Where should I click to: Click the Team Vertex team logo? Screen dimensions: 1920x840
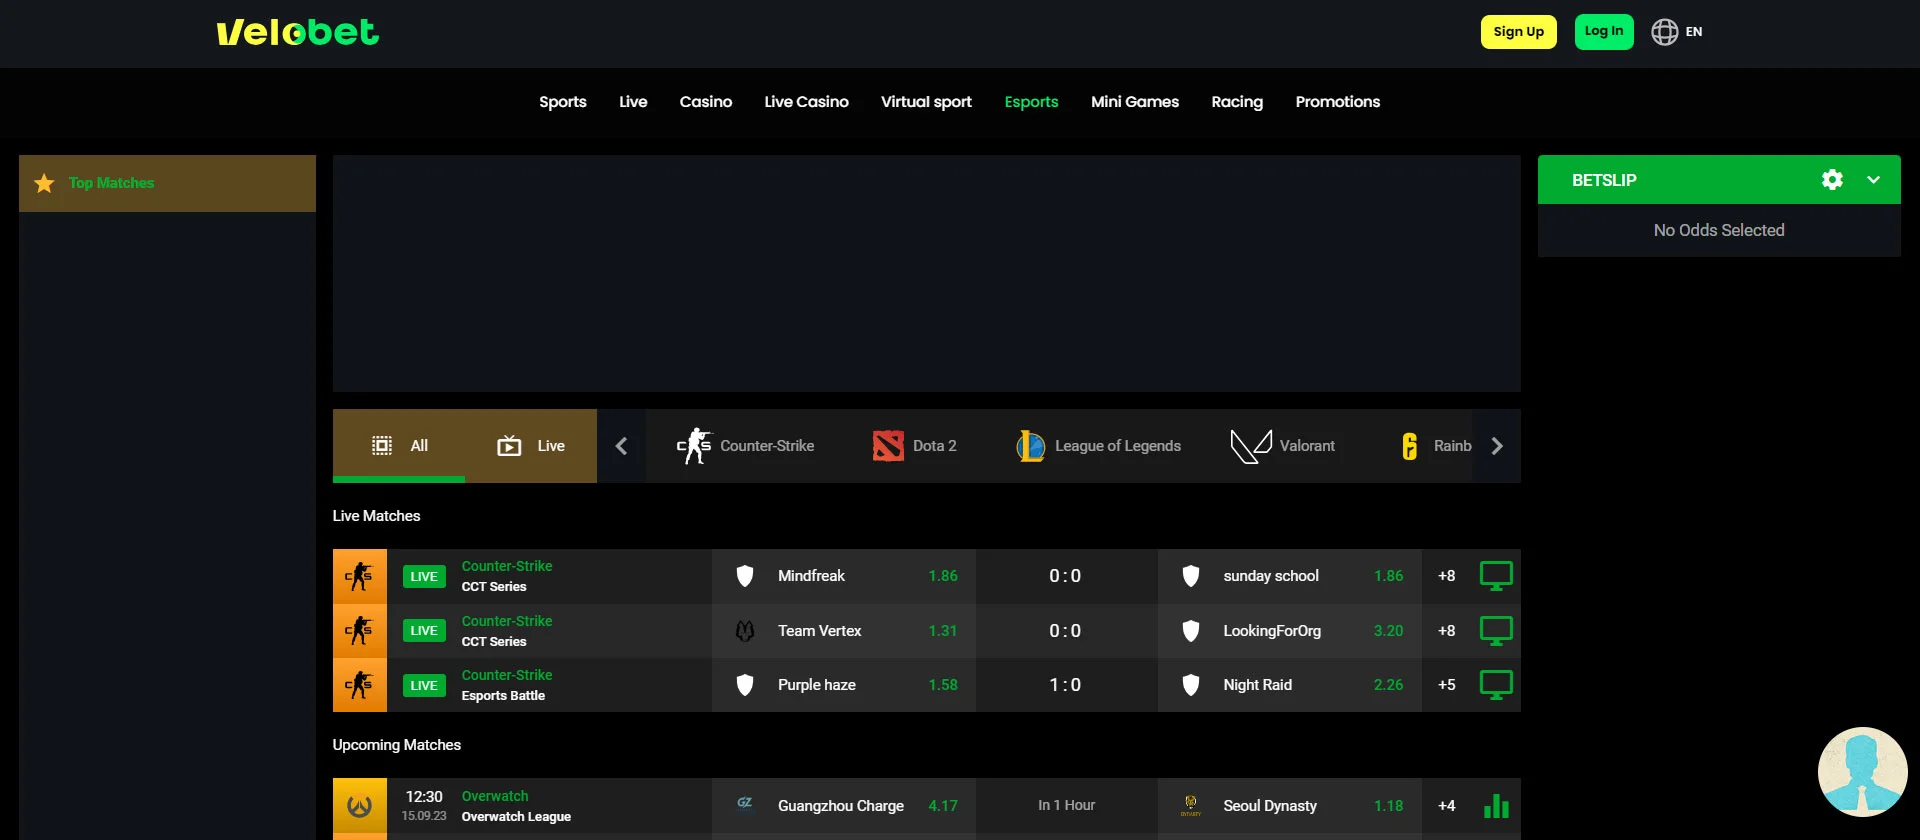(x=745, y=631)
